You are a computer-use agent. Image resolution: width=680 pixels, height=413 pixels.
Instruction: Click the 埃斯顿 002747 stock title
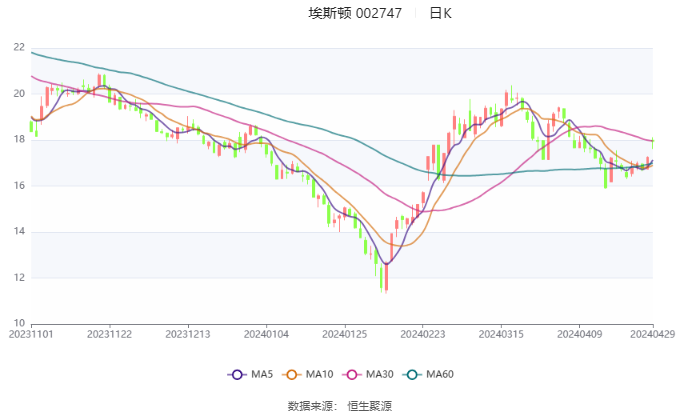click(x=355, y=14)
